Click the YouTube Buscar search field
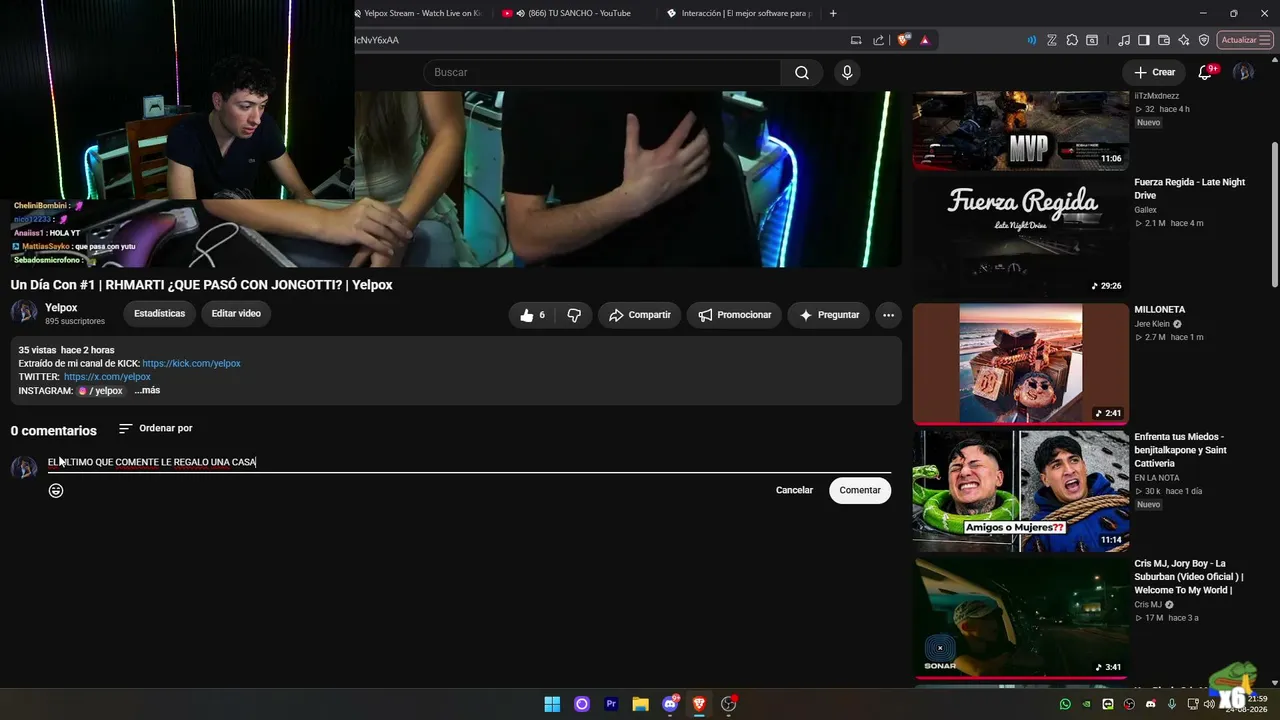Viewport: 1280px width, 720px height. tap(602, 72)
